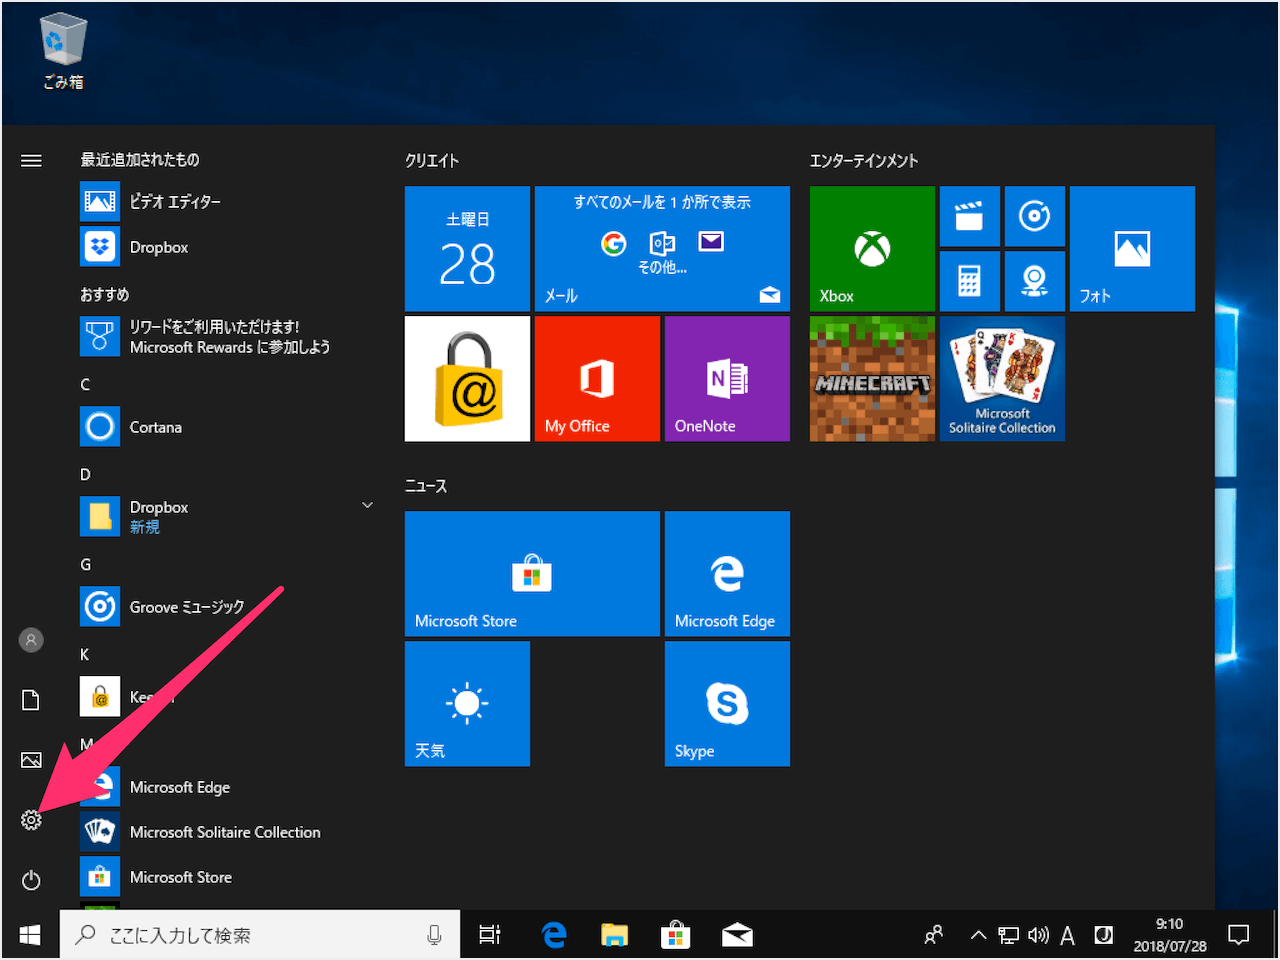The width and height of the screenshot is (1280, 960).
Task: Select Groove ミュージック in app list
Action: 186,607
